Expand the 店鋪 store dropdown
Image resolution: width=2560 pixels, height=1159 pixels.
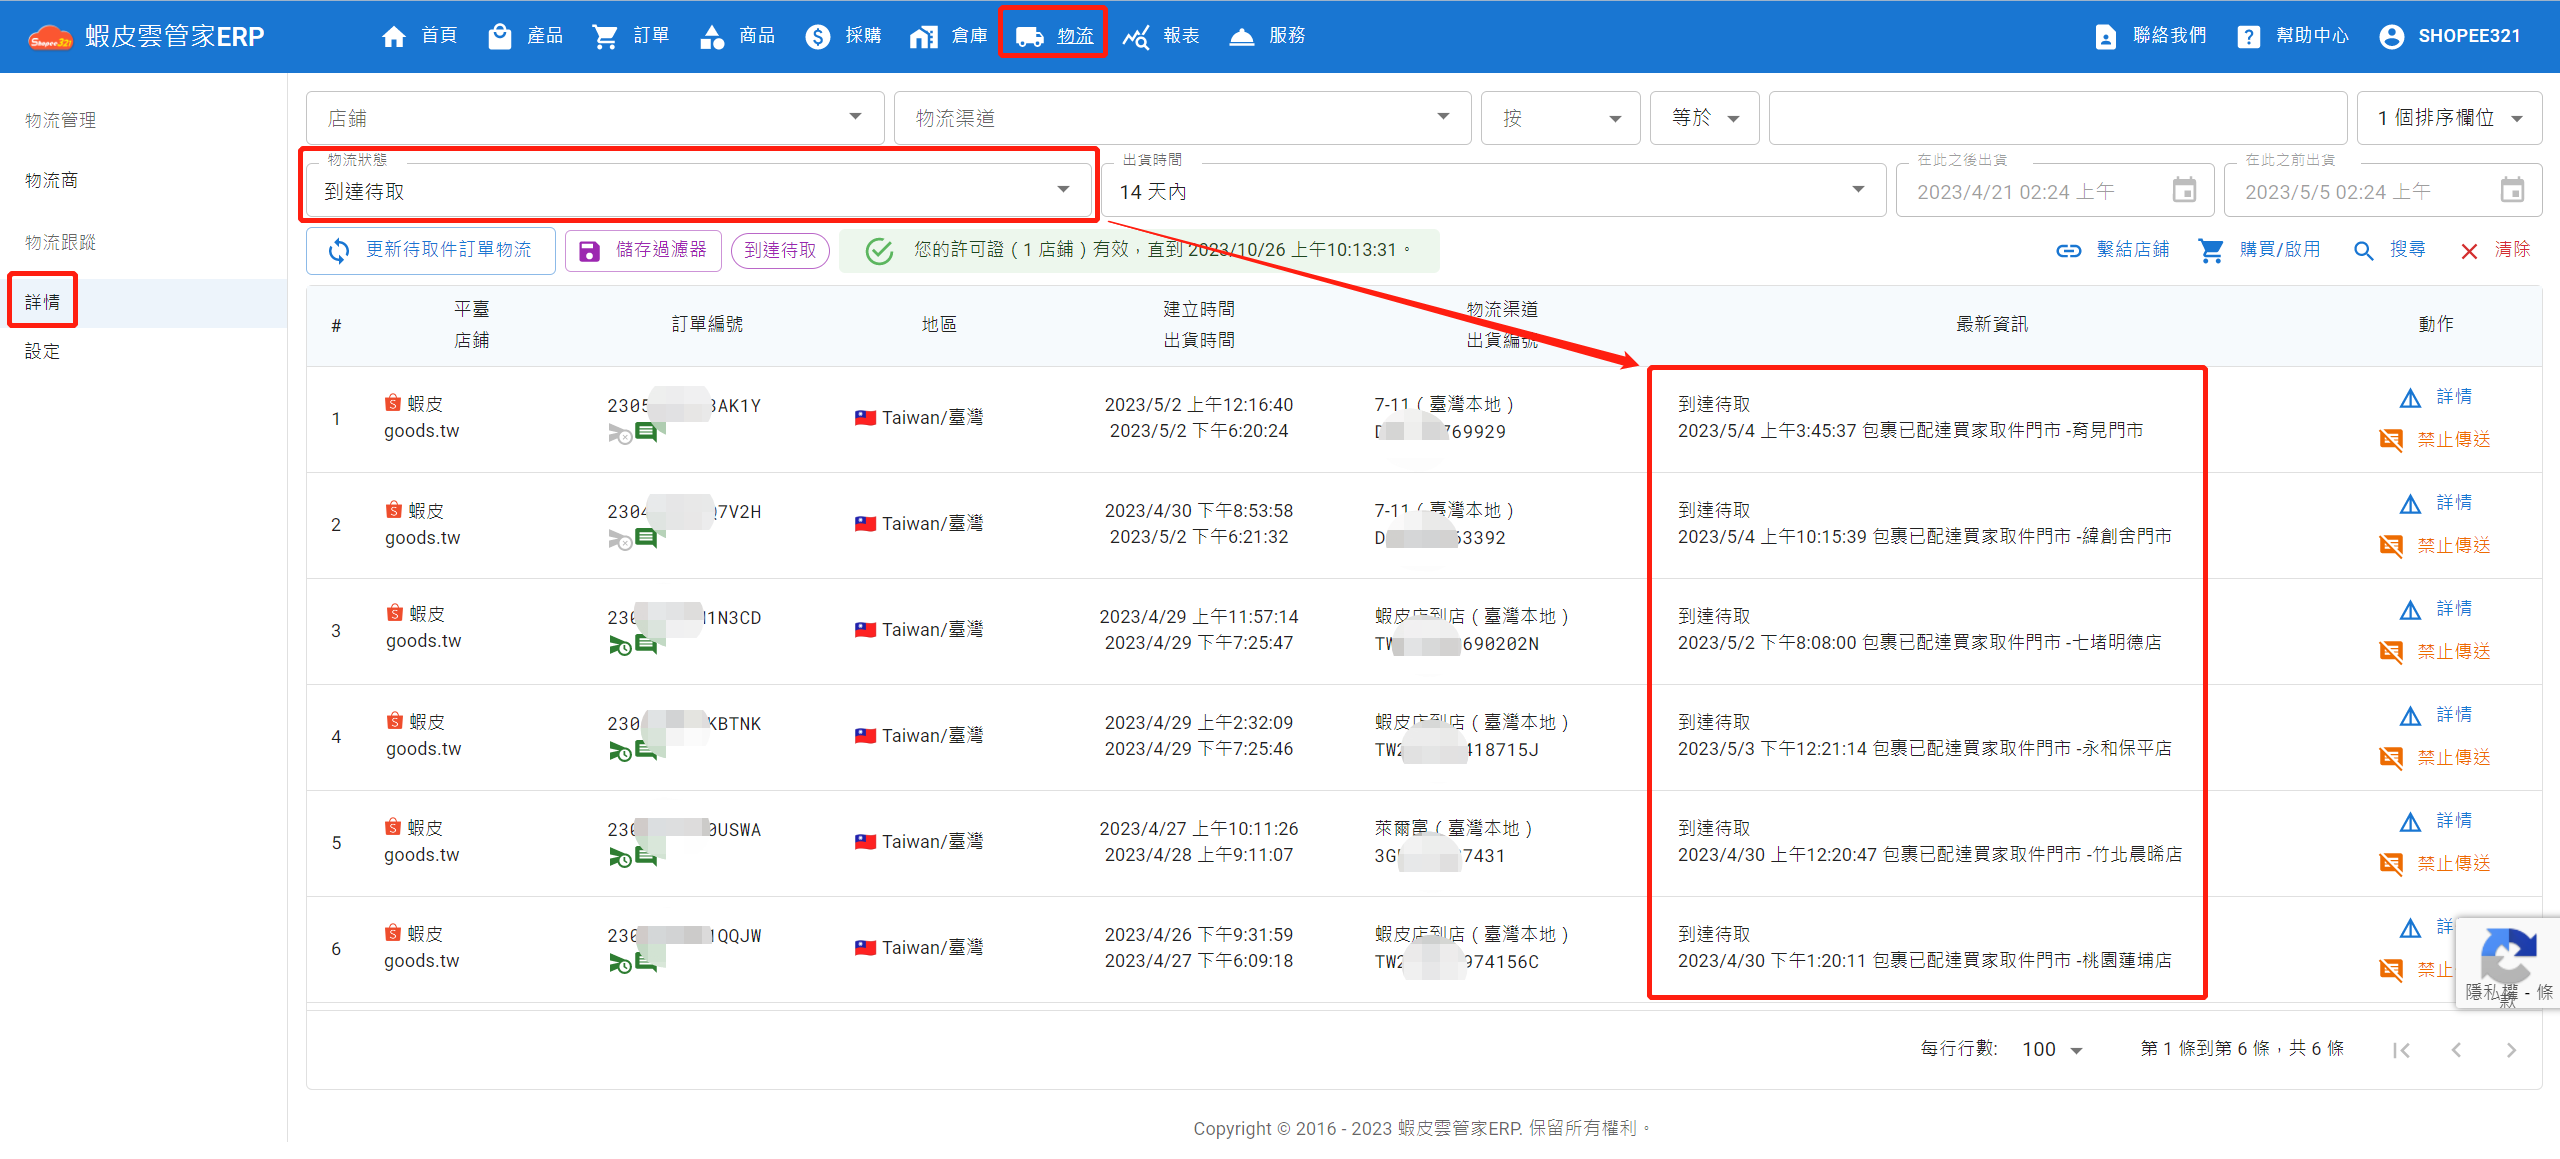[595, 118]
